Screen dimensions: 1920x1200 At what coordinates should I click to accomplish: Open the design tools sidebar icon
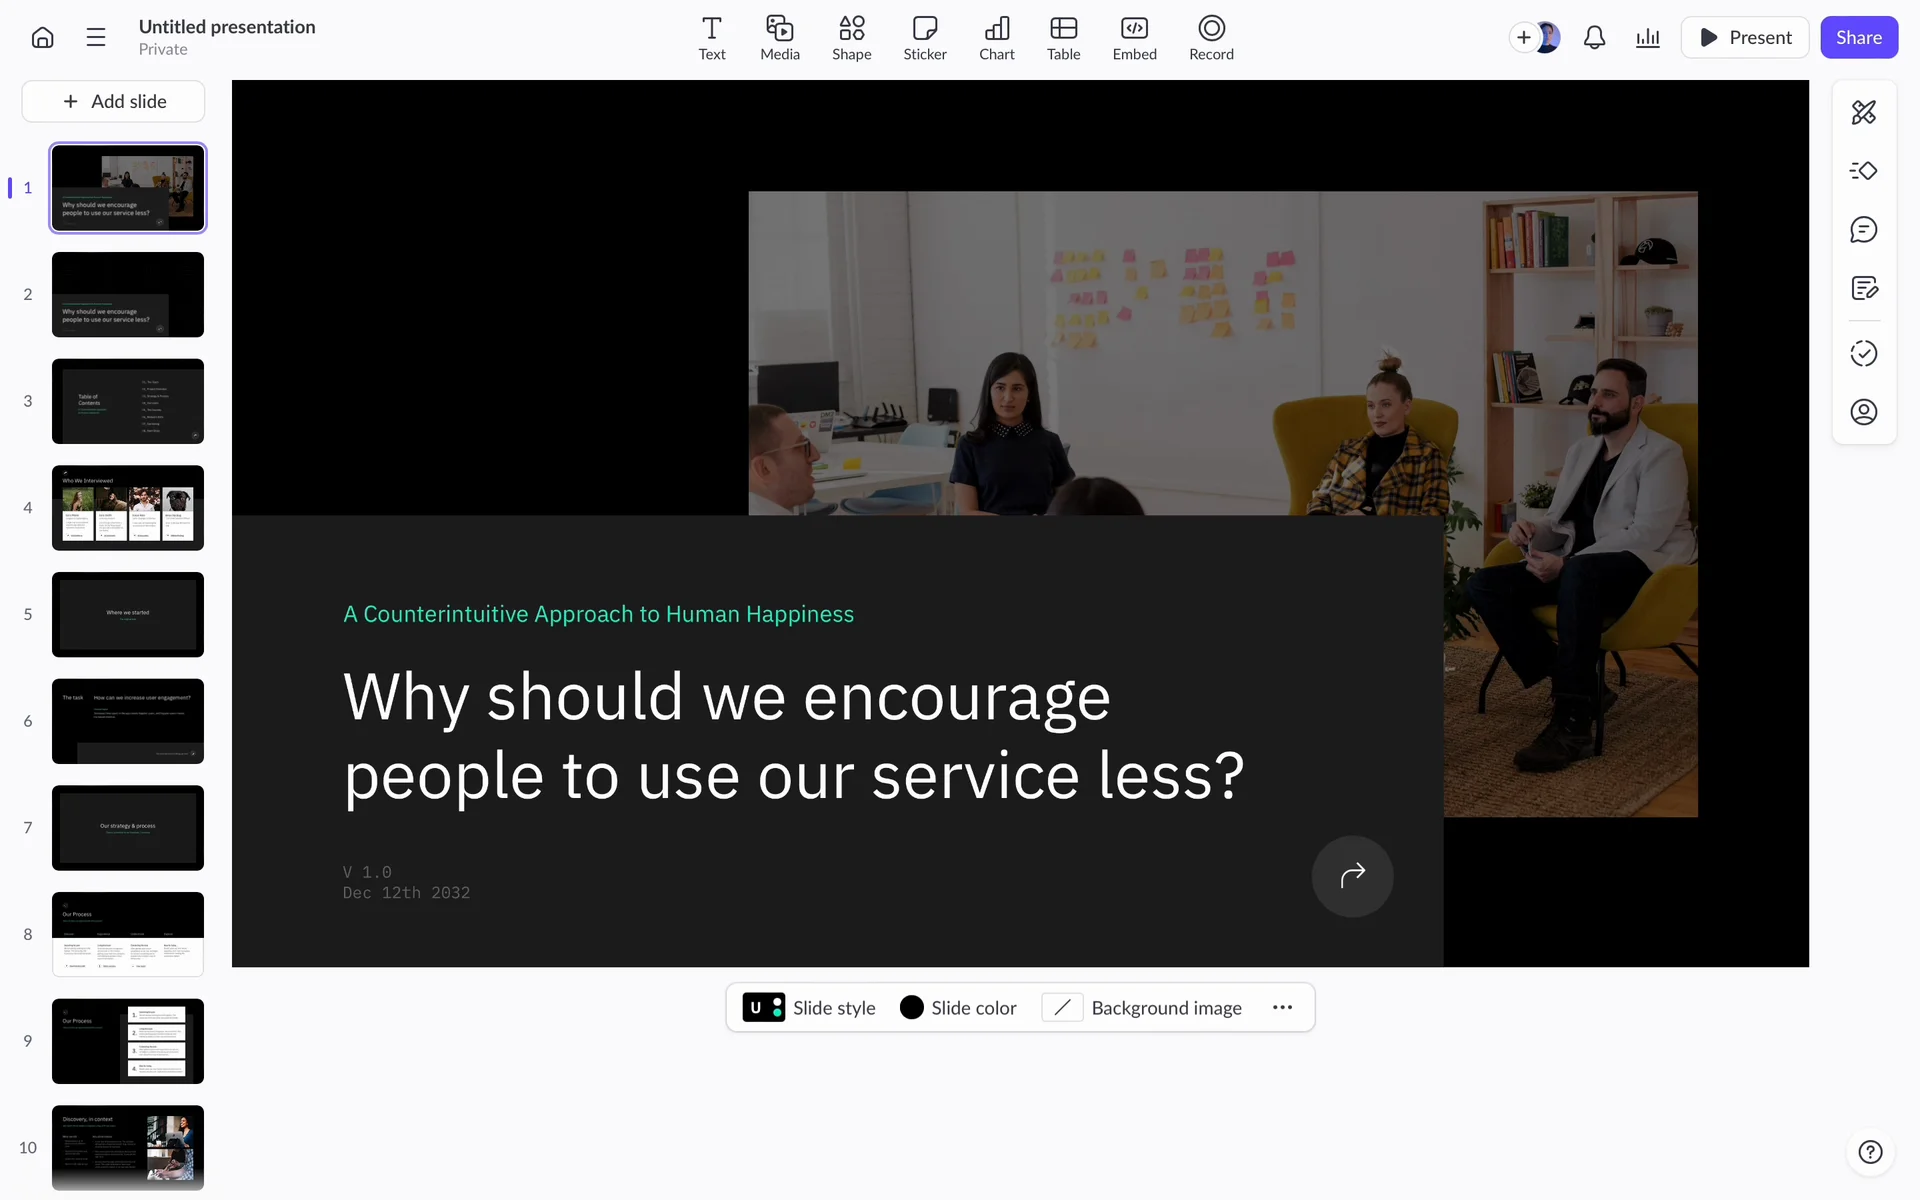1863,112
